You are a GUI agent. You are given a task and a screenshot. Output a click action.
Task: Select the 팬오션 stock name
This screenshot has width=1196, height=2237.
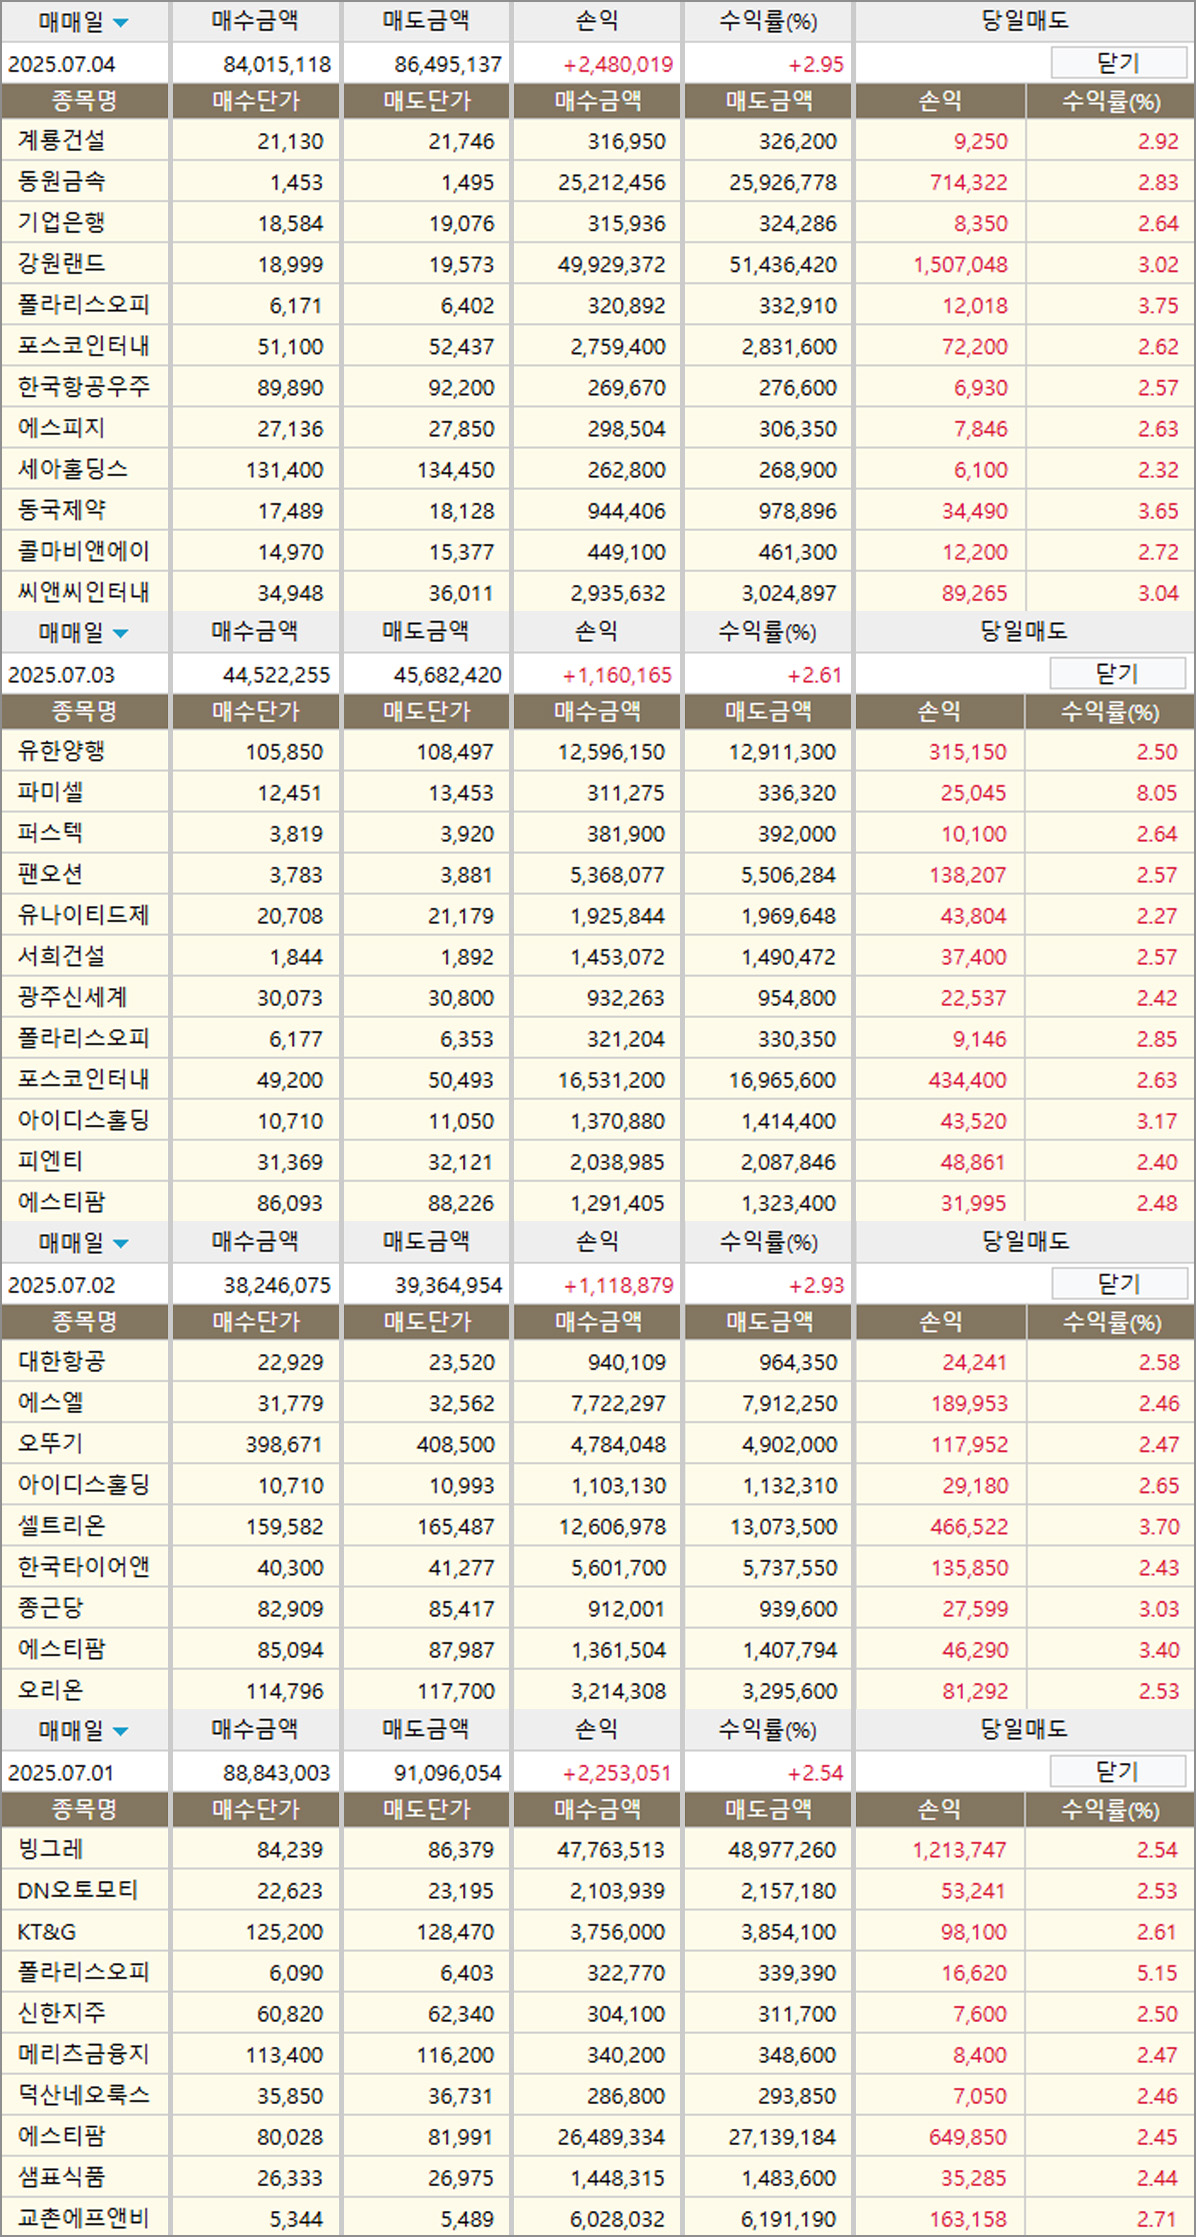(x=50, y=874)
